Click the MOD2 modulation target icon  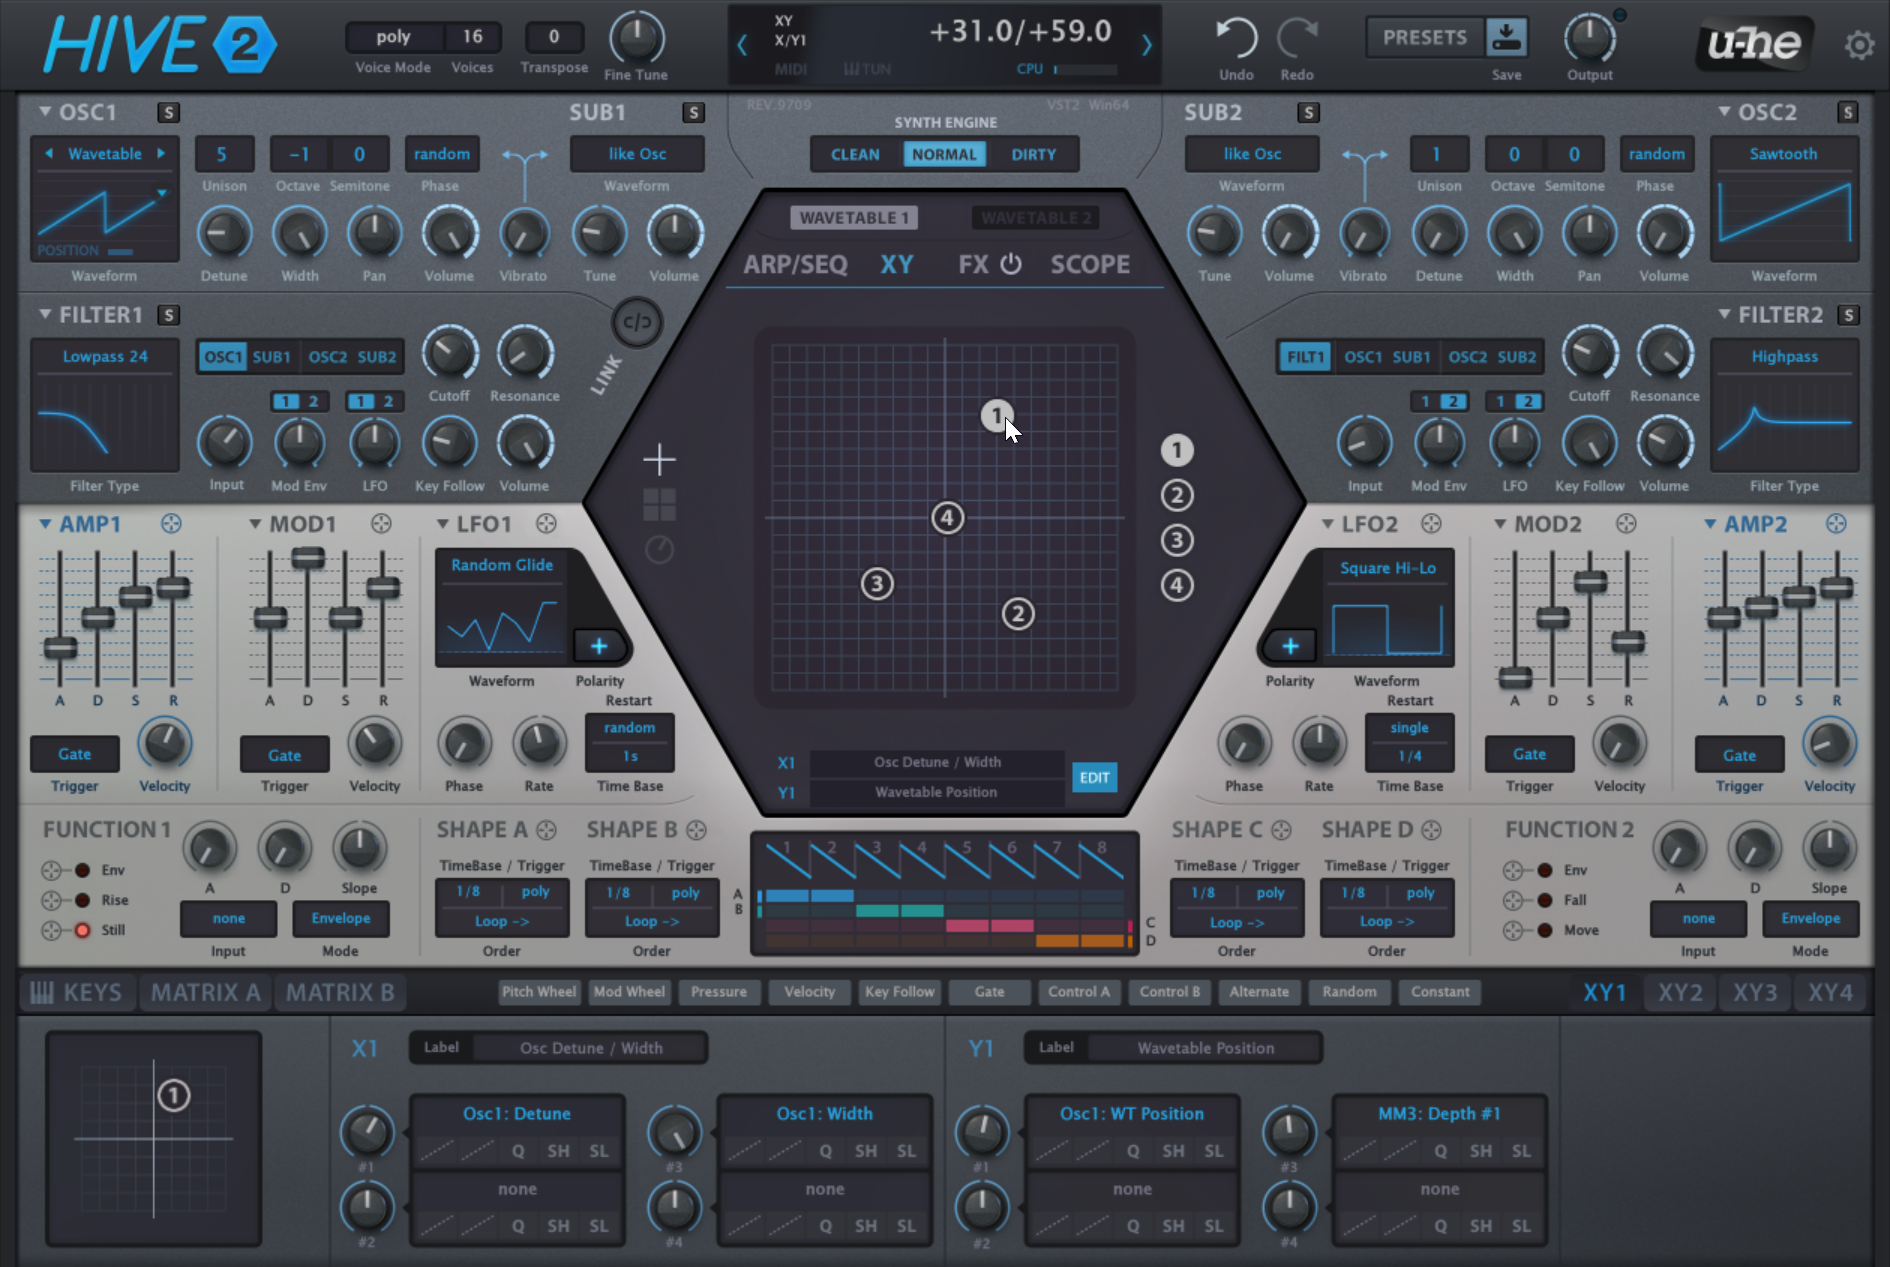pyautogui.click(x=1627, y=524)
